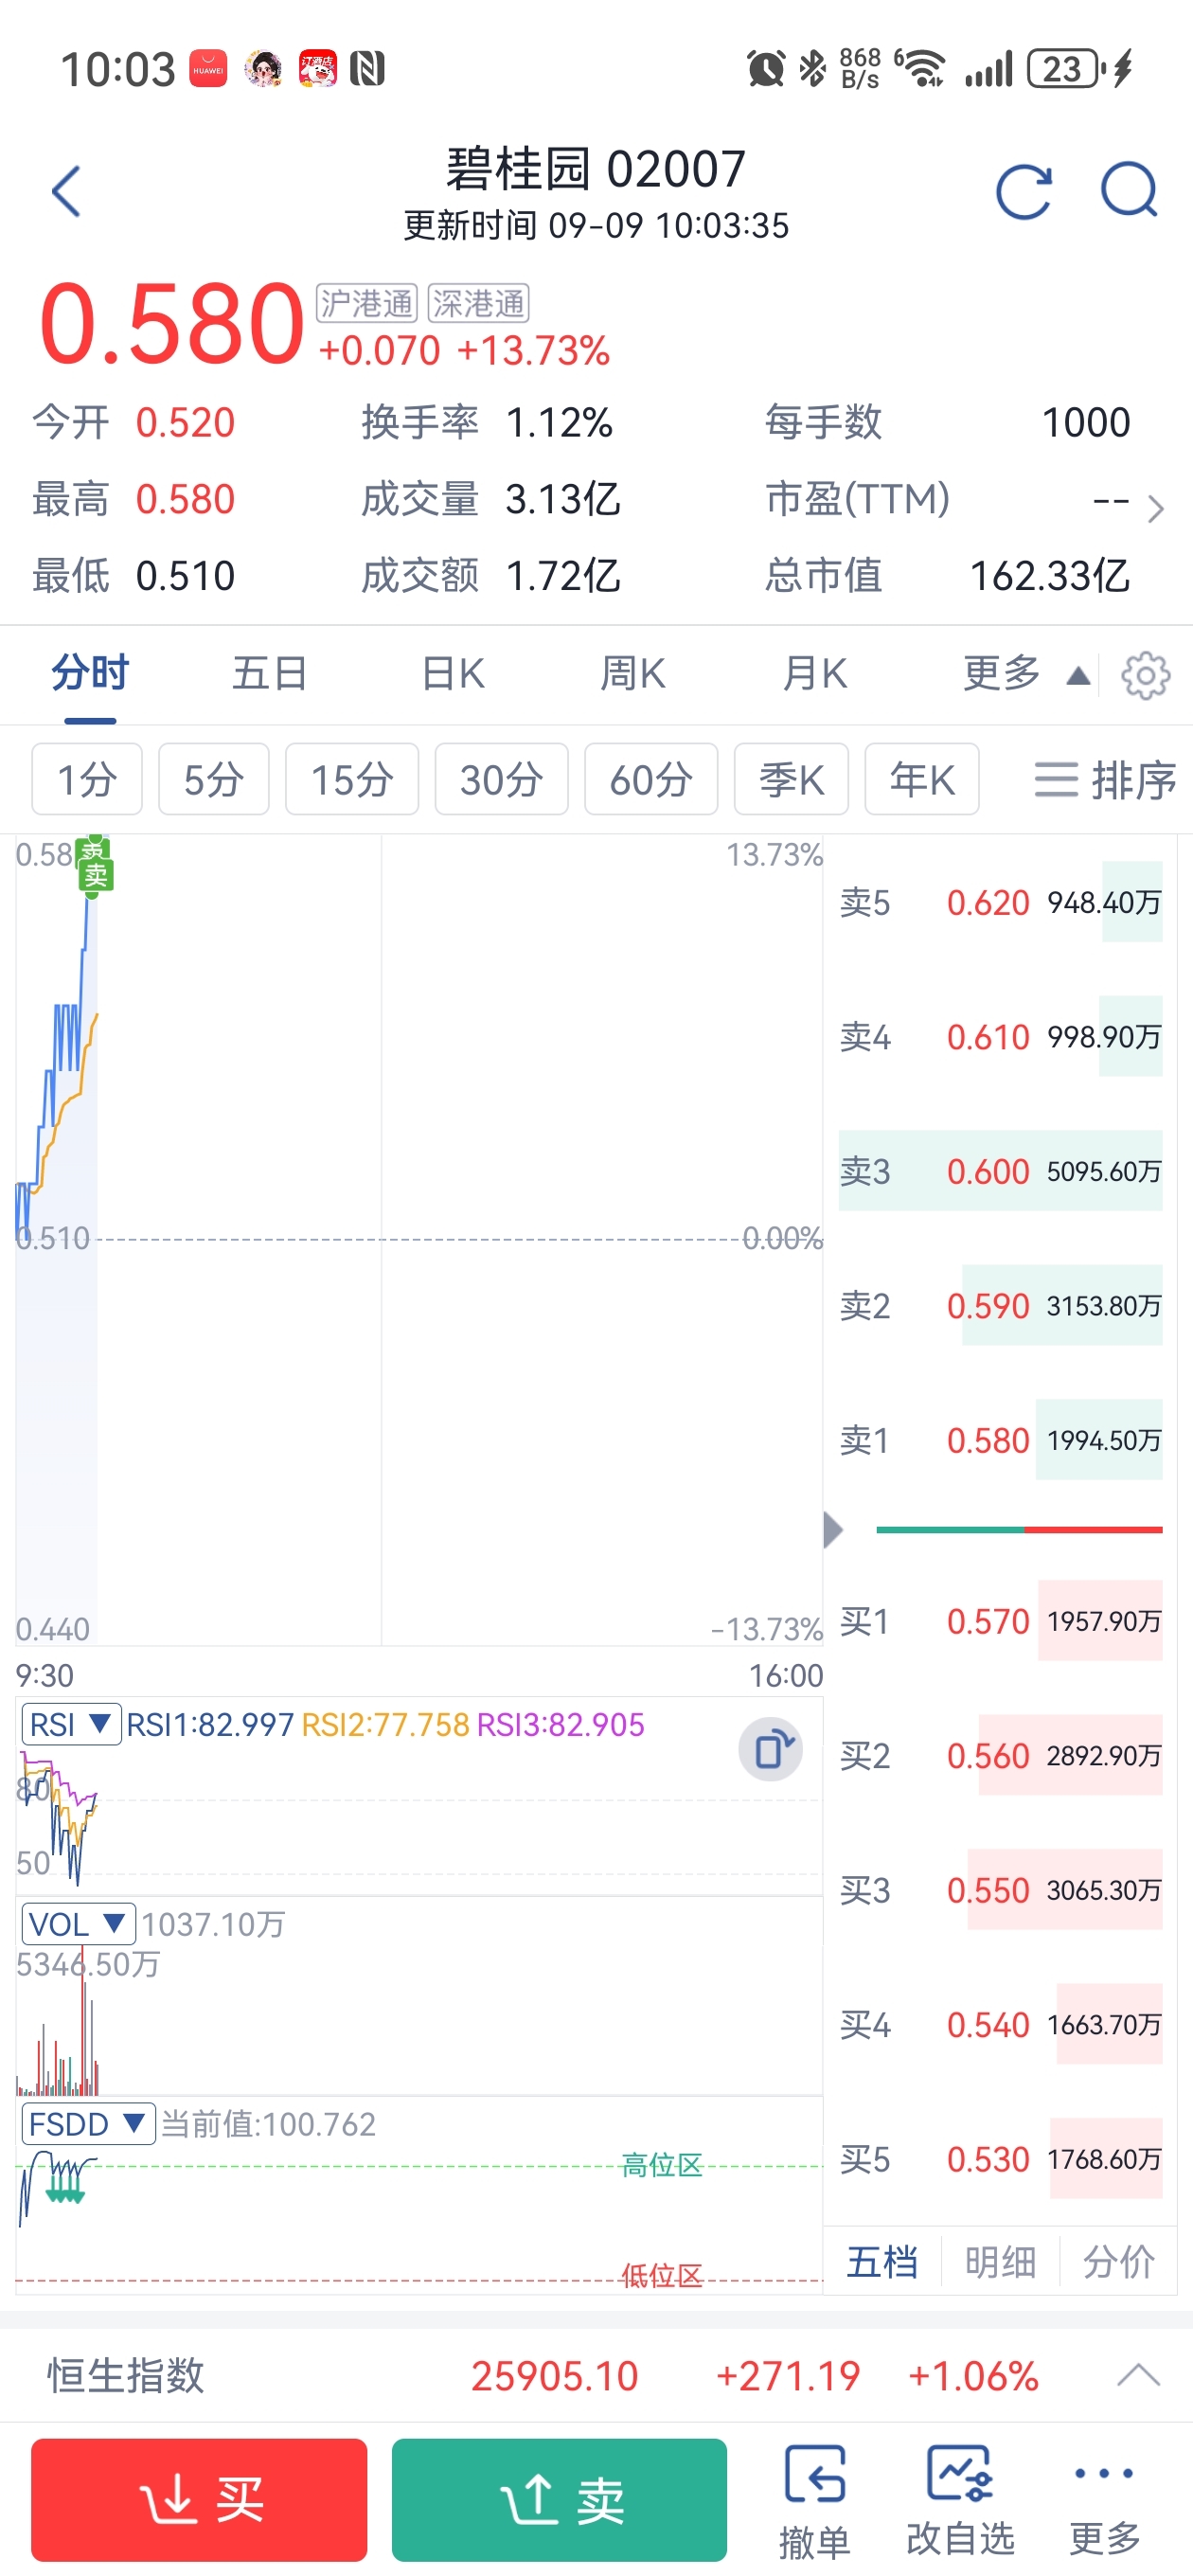The height and width of the screenshot is (2576, 1193).
Task: Tap the rotate chart landscape icon
Action: click(770, 1749)
